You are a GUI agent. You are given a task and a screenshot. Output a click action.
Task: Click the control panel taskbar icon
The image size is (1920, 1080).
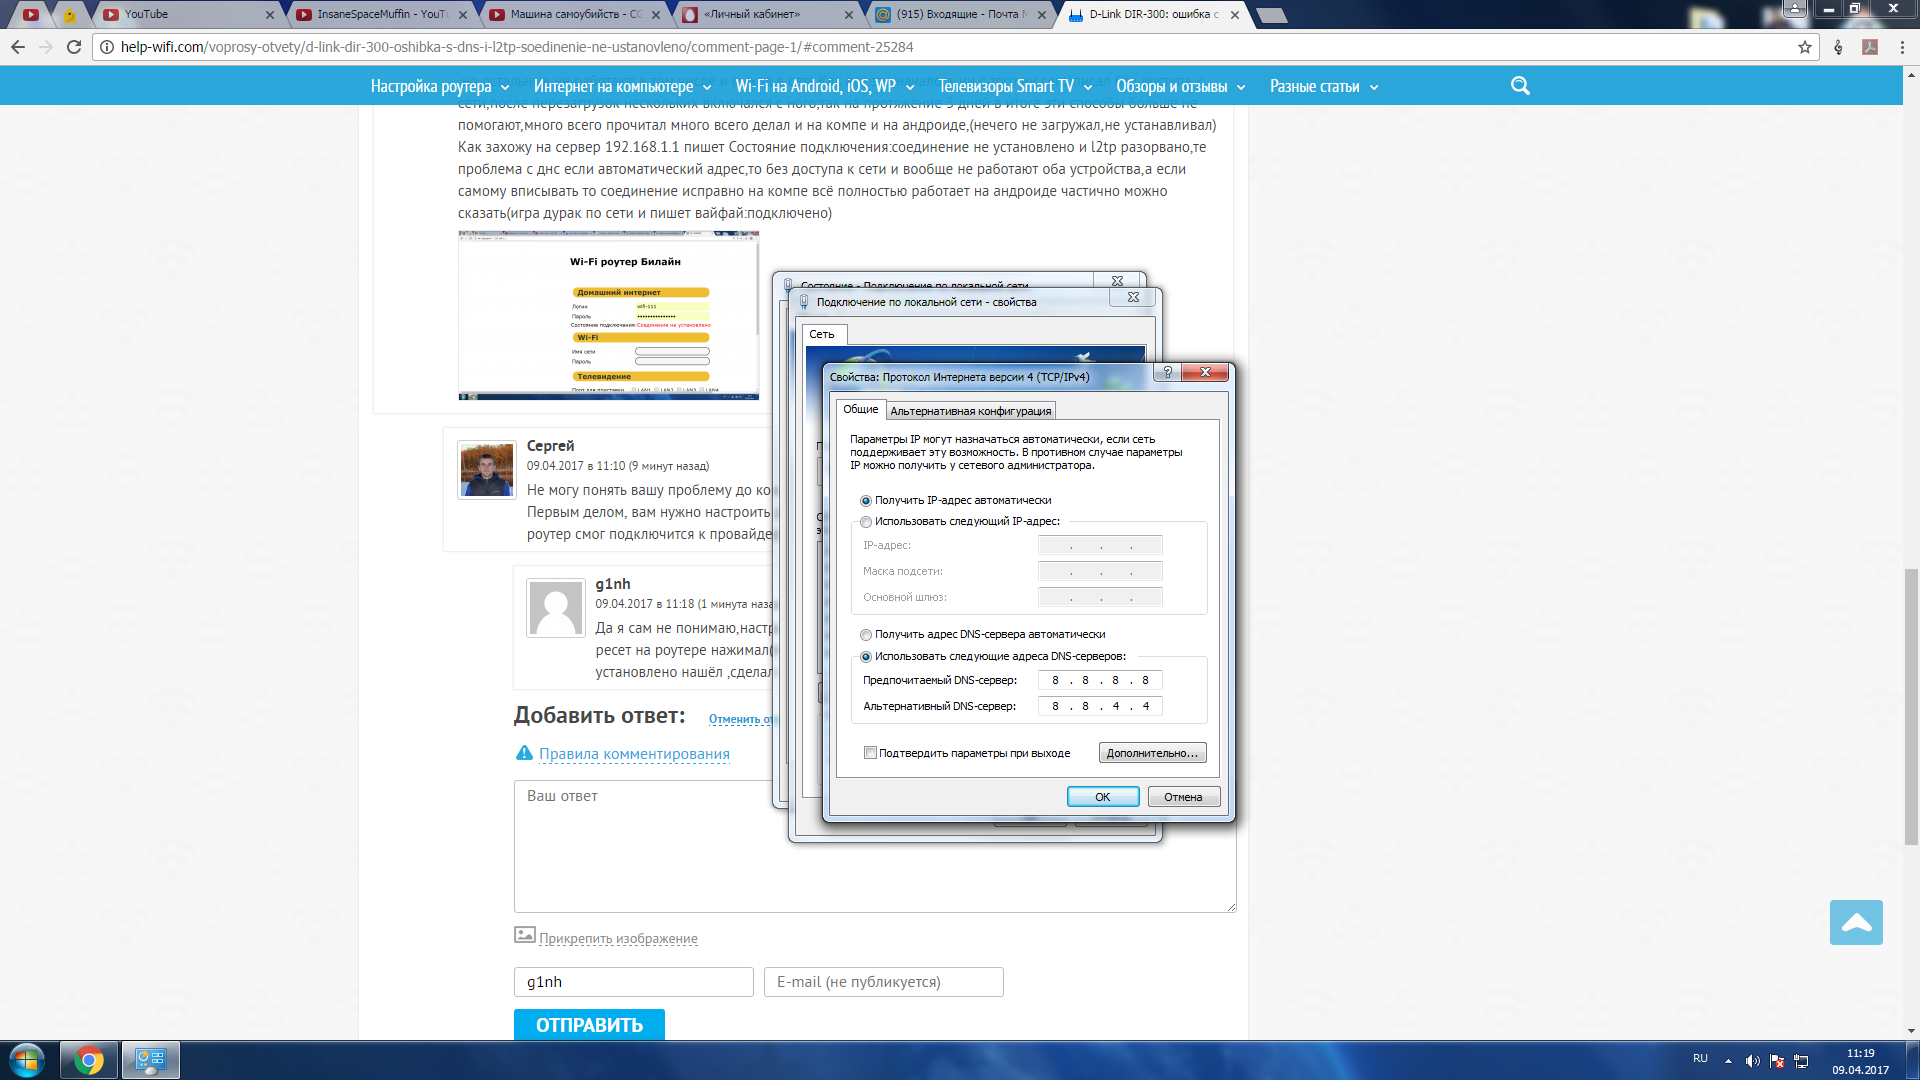coord(151,1060)
